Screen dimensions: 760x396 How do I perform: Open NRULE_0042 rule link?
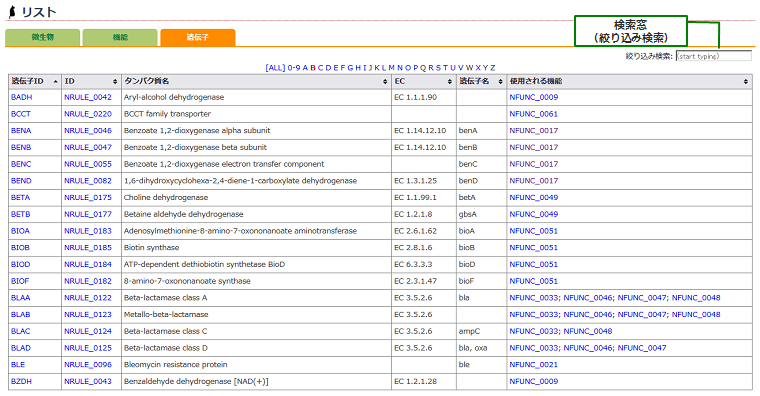point(88,97)
